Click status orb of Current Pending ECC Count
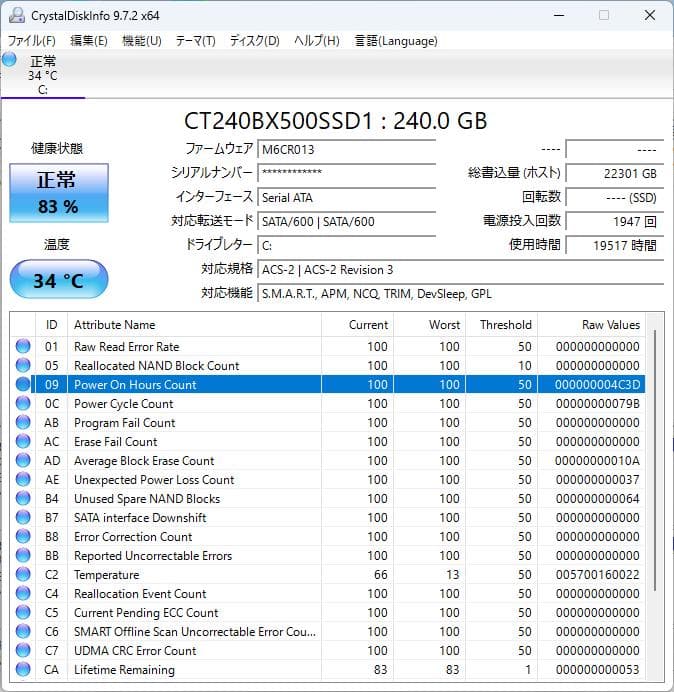 tap(23, 612)
